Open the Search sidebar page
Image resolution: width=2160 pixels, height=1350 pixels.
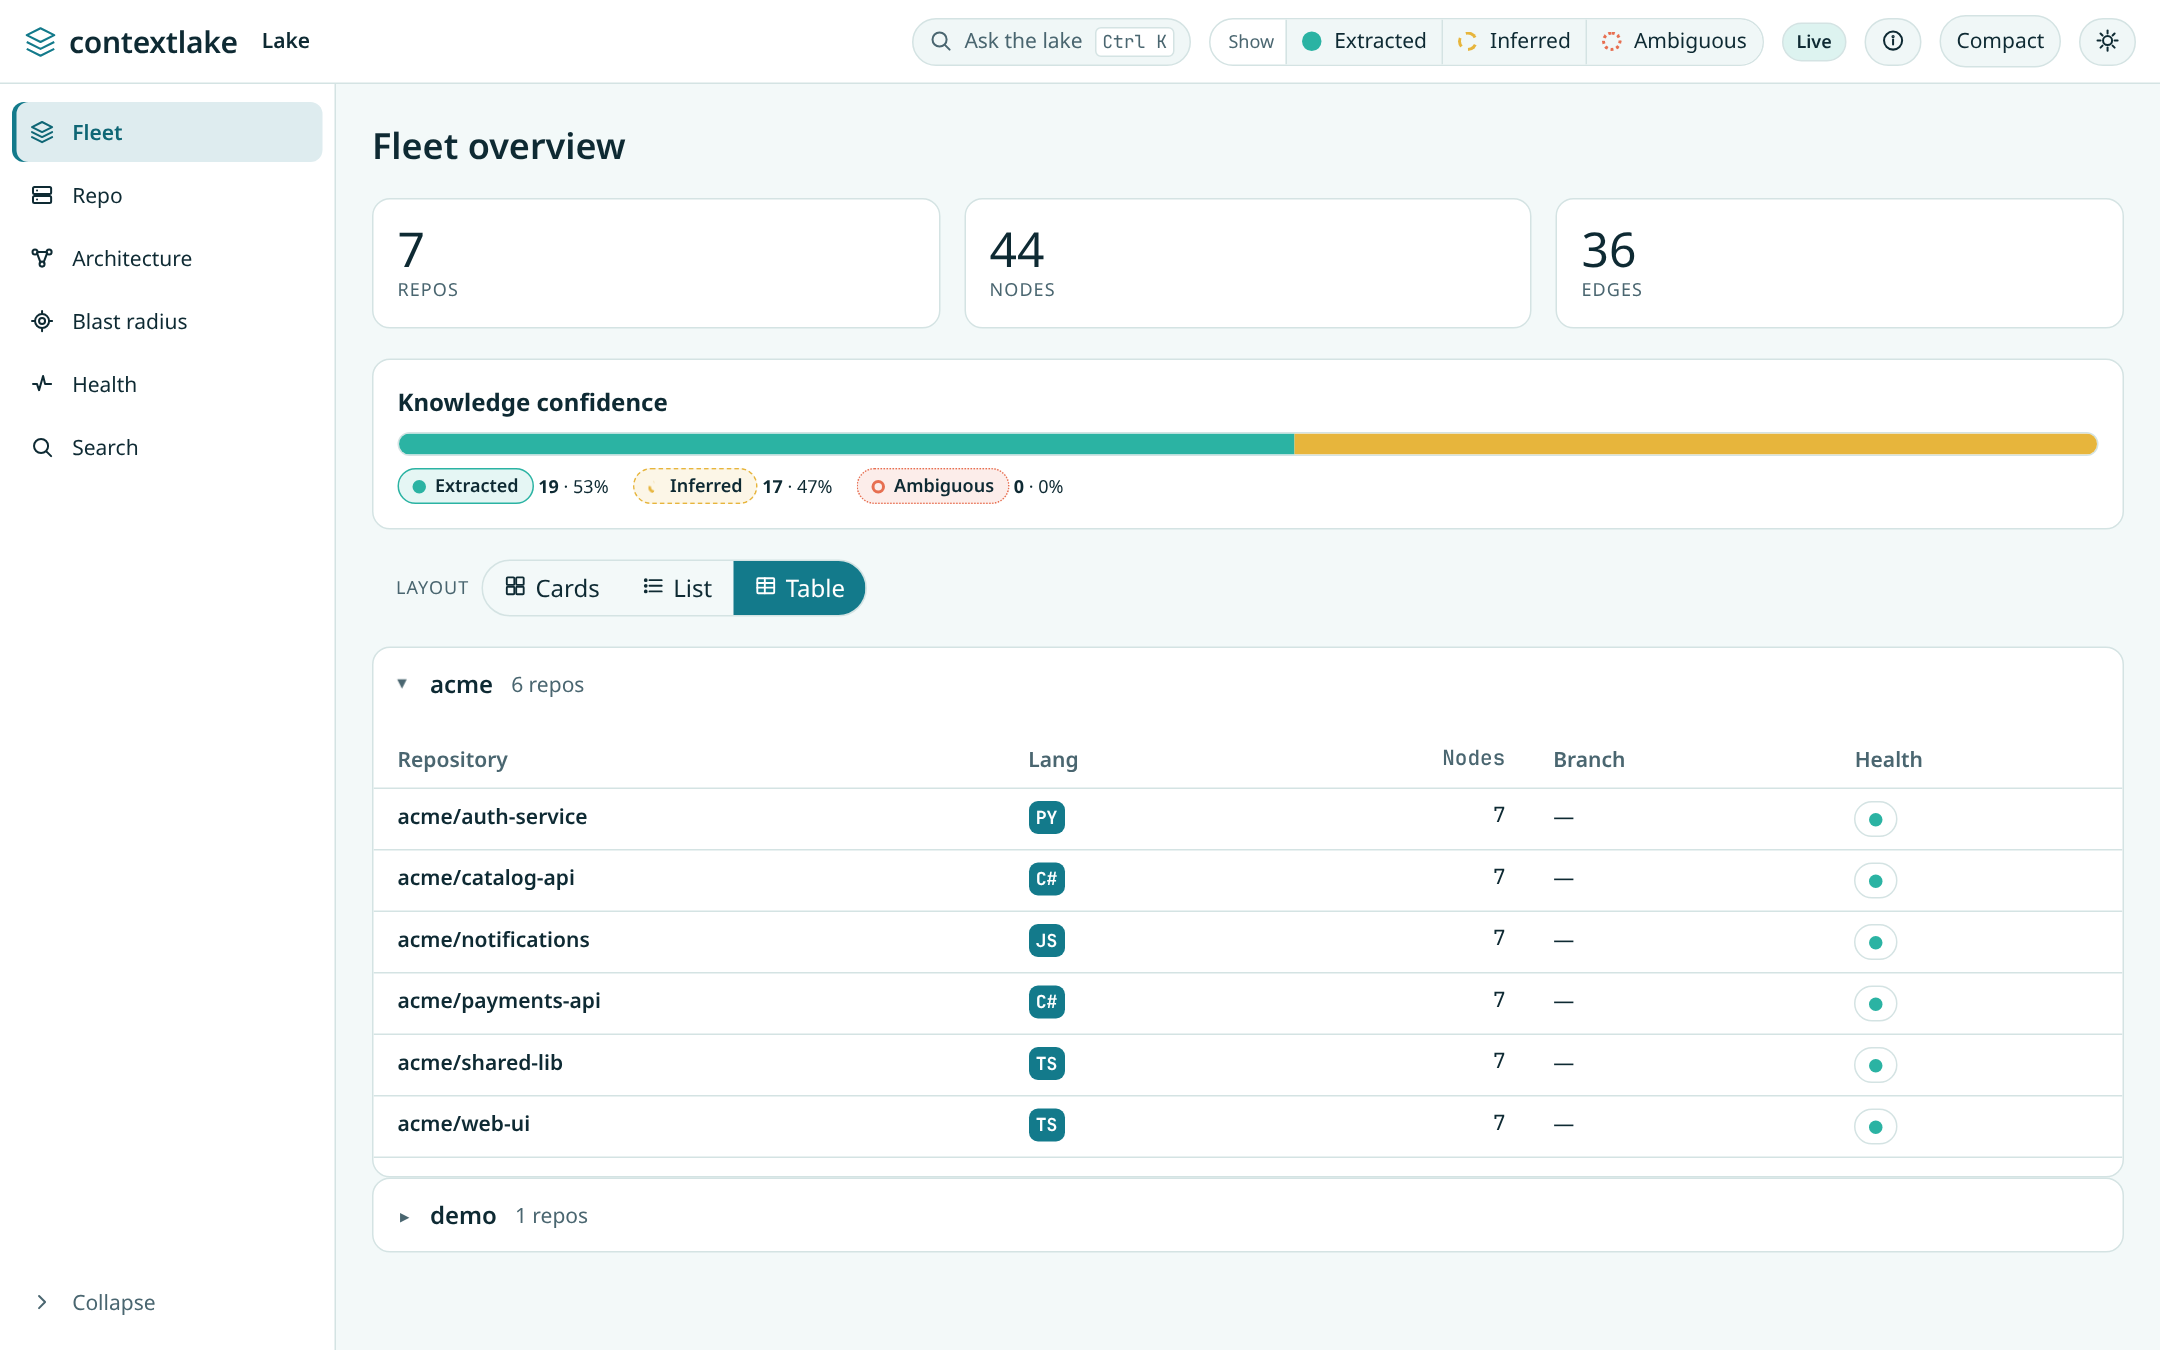coord(167,447)
